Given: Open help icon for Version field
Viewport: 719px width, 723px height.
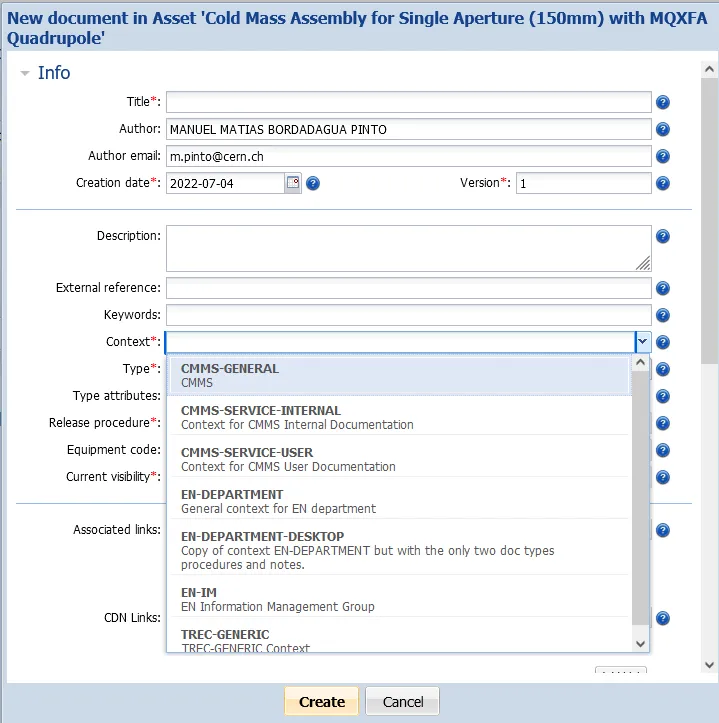Looking at the screenshot, I should tap(662, 184).
